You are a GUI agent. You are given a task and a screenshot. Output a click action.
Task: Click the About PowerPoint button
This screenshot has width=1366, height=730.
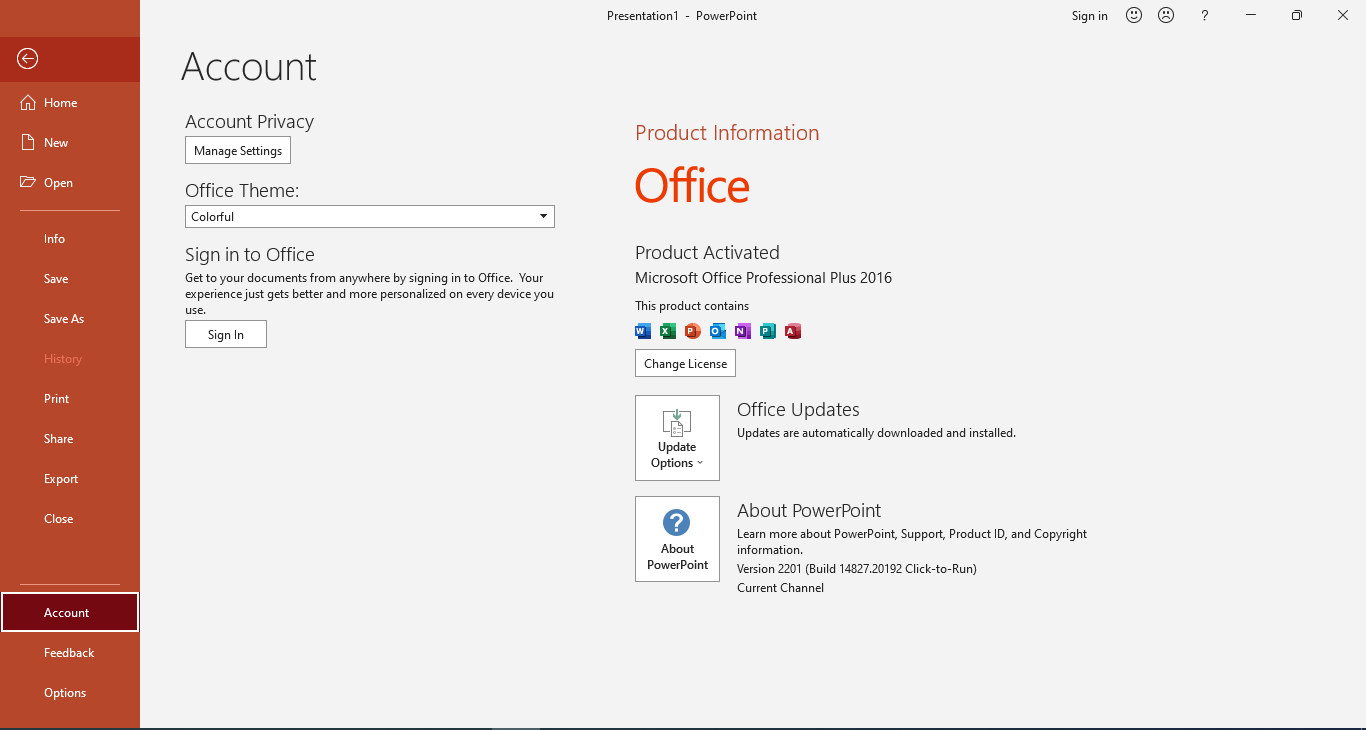pos(677,539)
